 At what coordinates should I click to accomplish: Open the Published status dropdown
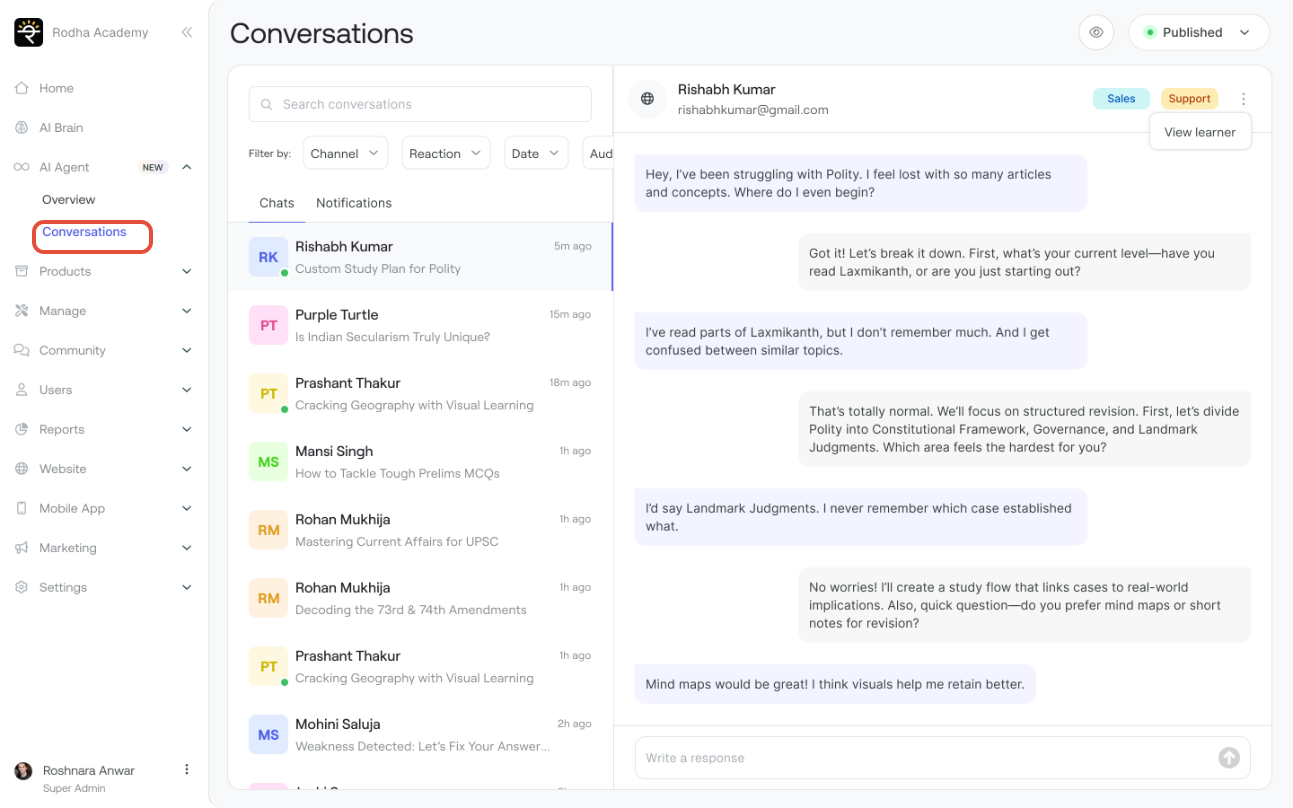(x=1198, y=32)
